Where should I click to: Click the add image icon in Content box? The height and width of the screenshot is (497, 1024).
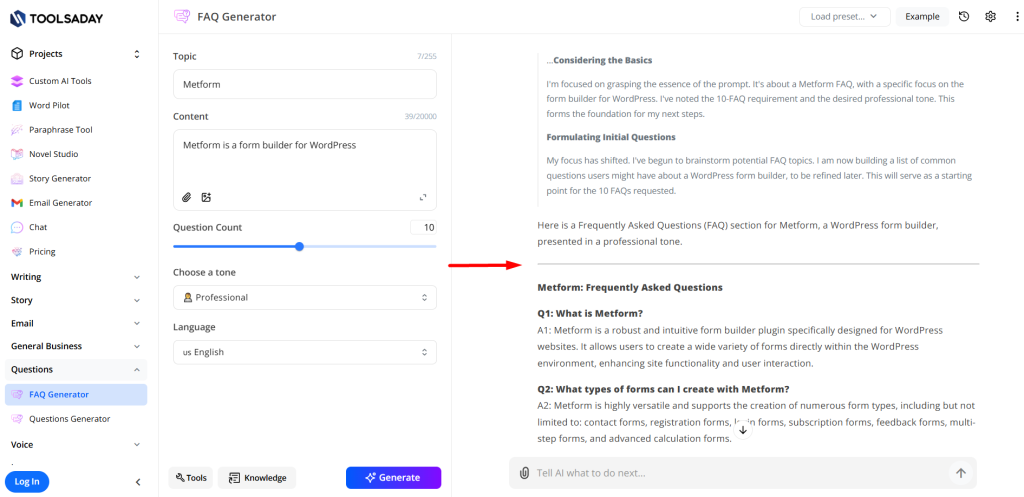click(206, 197)
